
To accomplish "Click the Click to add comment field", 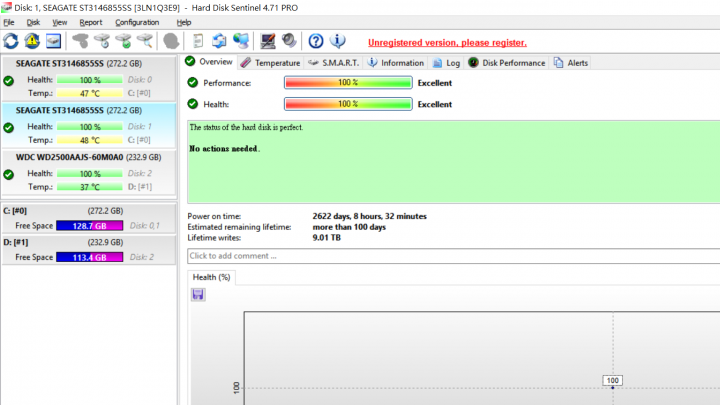I will point(454,256).
